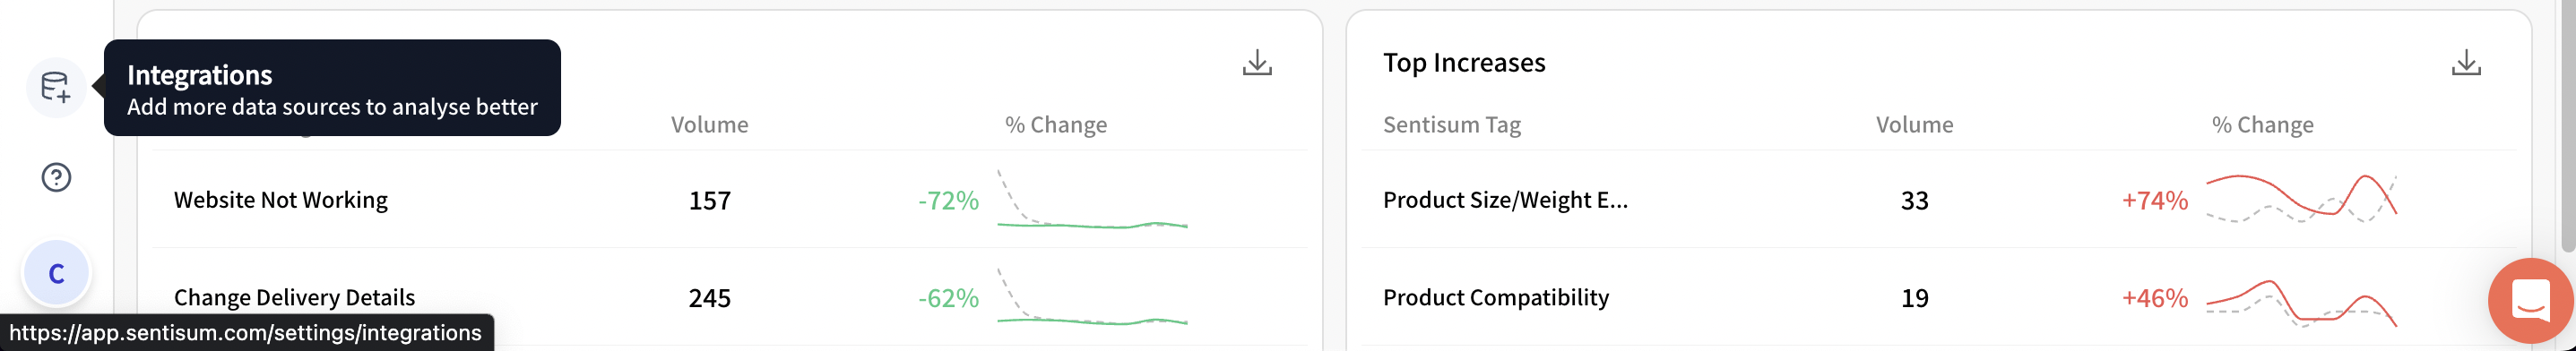Screen dimensions: 2576x351
Task: Open the help question mark icon
Action: tap(56, 178)
